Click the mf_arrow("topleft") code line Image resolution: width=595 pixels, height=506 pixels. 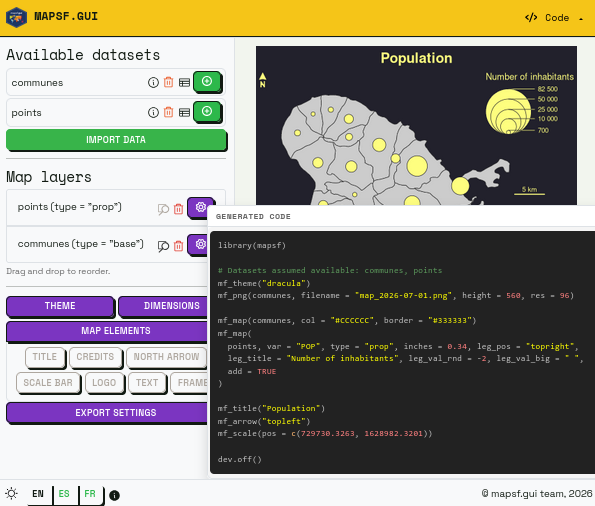point(264,421)
